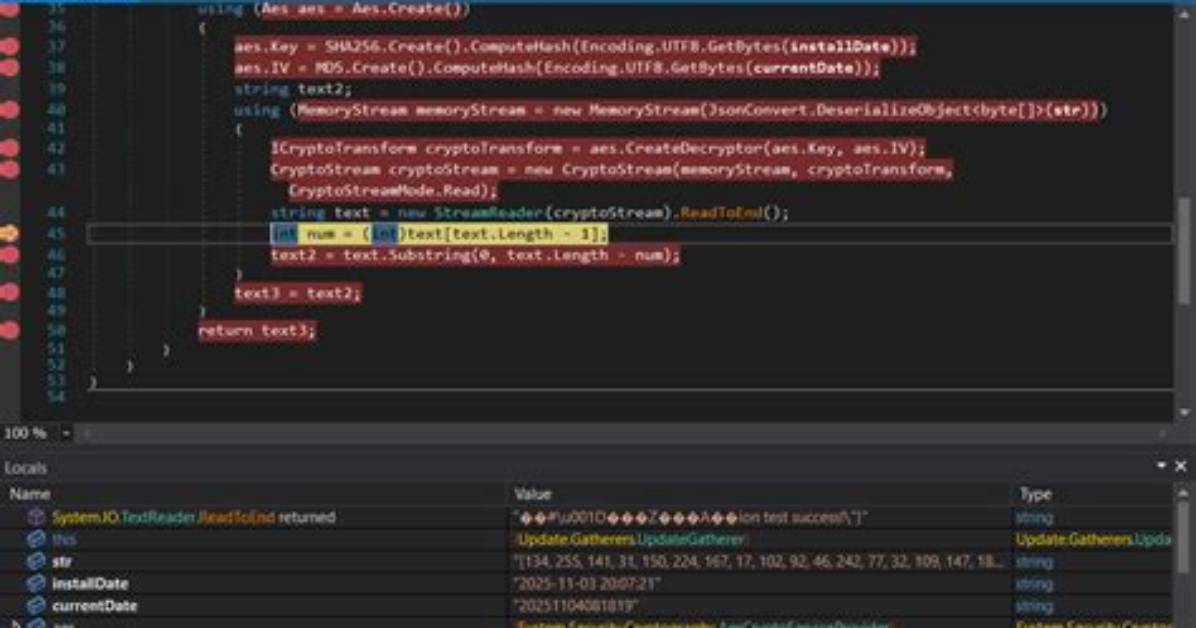Click the icon beside the ReadToEnd returned row

pyautogui.click(x=36, y=517)
